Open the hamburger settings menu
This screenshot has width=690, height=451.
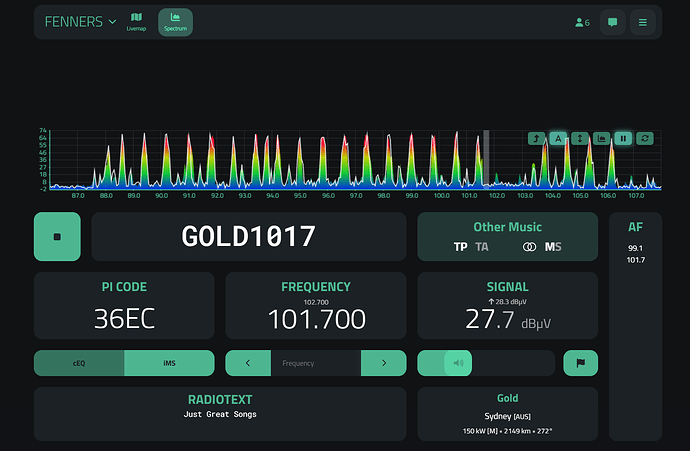pyautogui.click(x=642, y=22)
